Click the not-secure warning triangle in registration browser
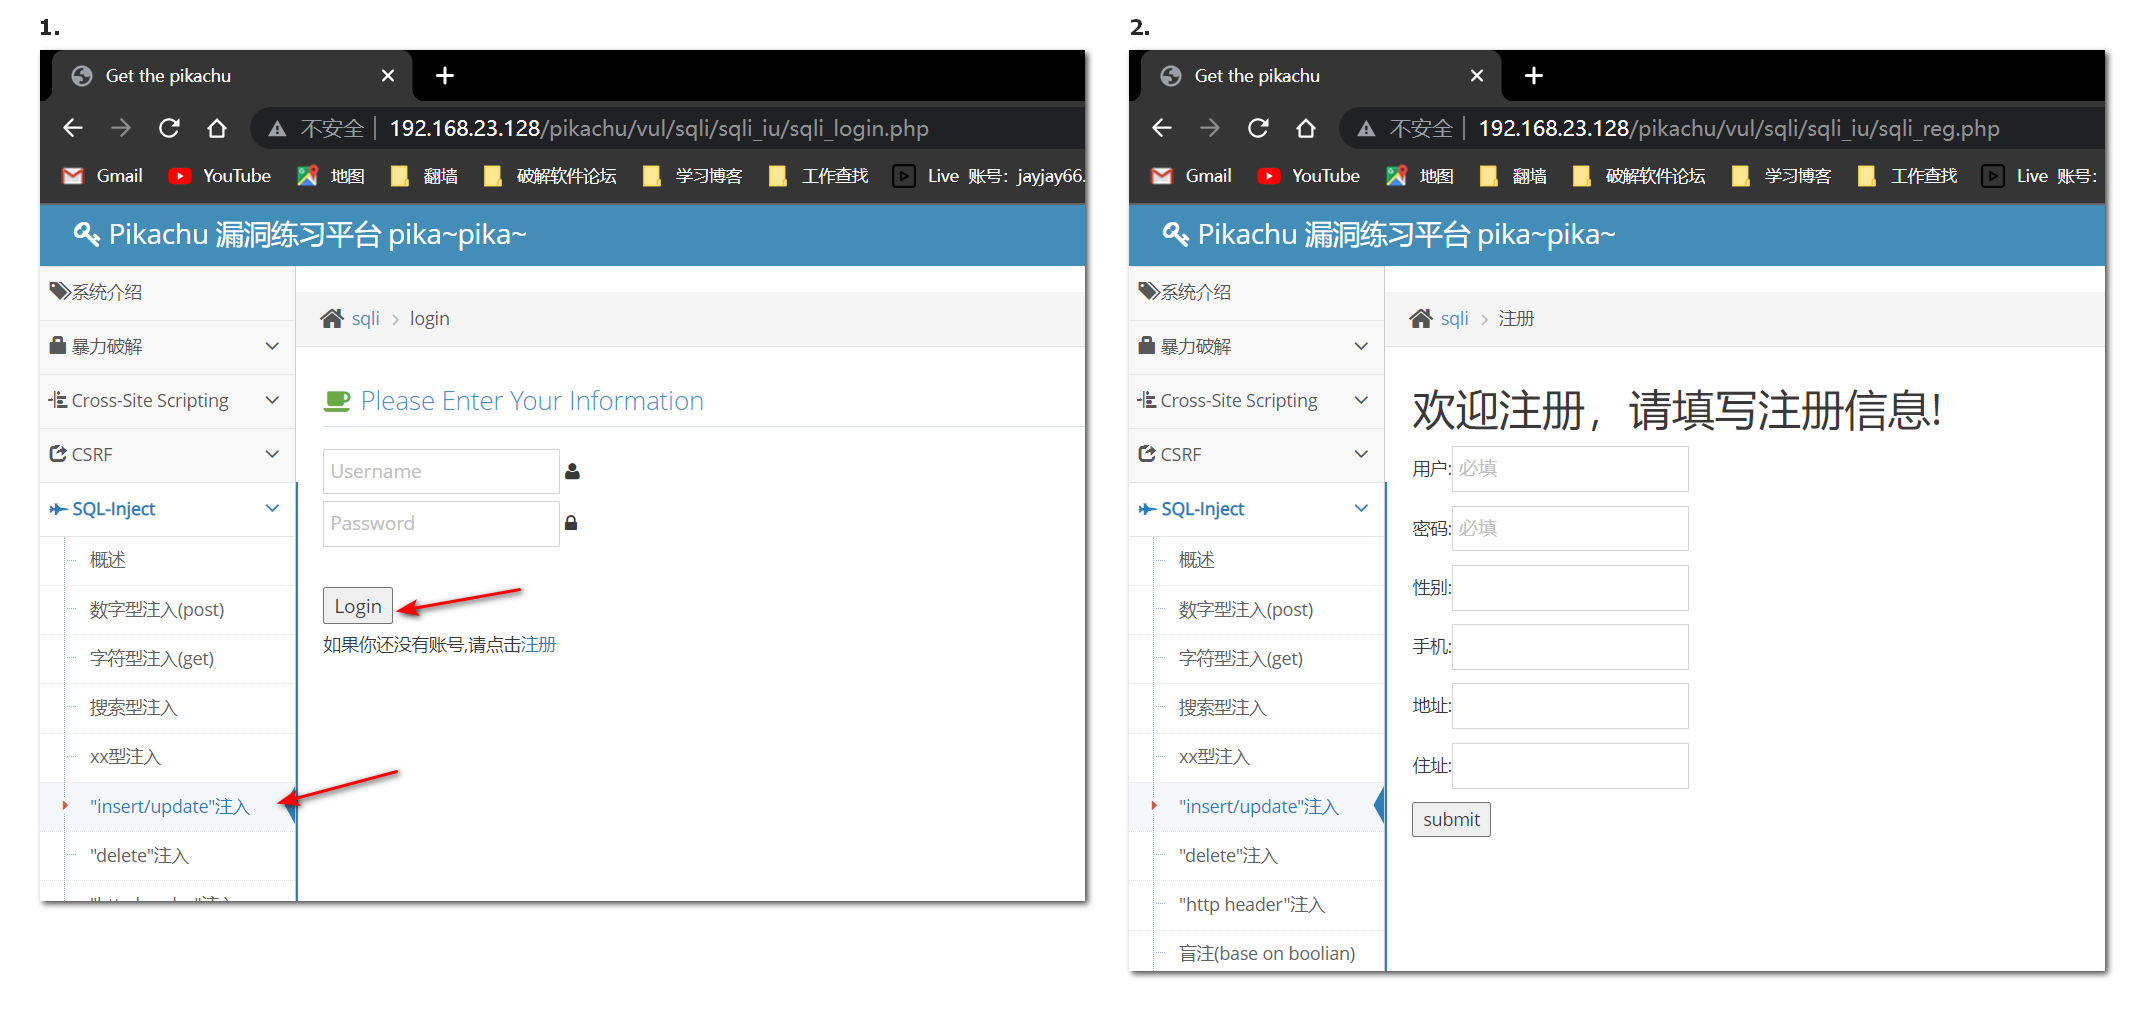Viewport: 2146px width, 1012px height. 1366,129
